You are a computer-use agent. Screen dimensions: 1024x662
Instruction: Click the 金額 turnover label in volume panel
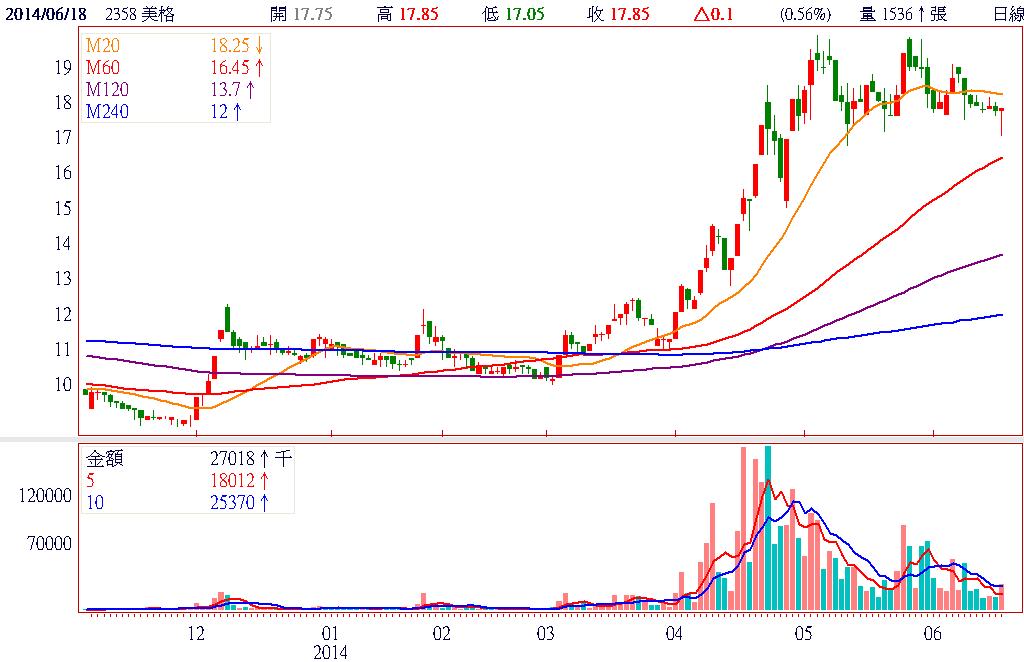[x=104, y=458]
